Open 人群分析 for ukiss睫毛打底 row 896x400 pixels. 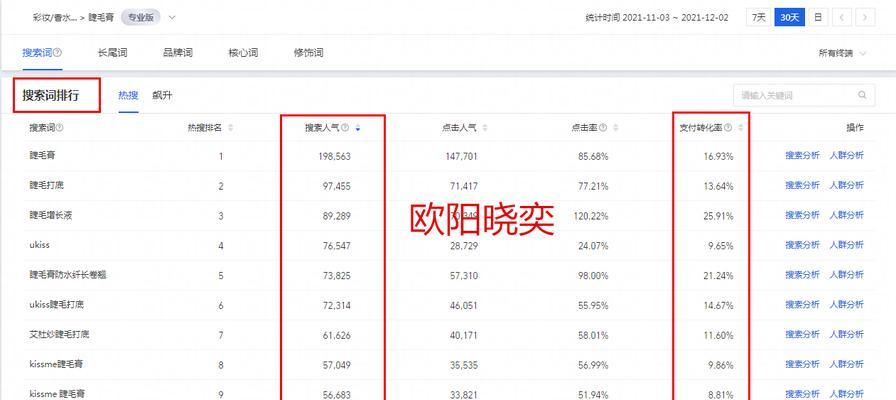(x=846, y=305)
